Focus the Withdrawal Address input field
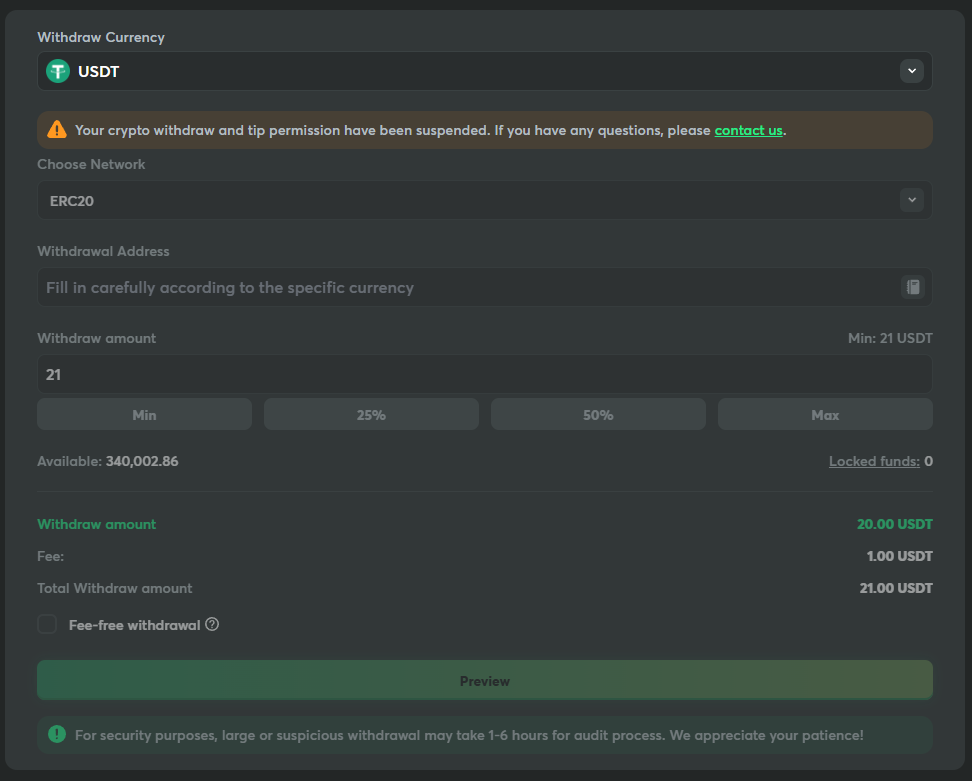972x781 pixels. (465, 287)
